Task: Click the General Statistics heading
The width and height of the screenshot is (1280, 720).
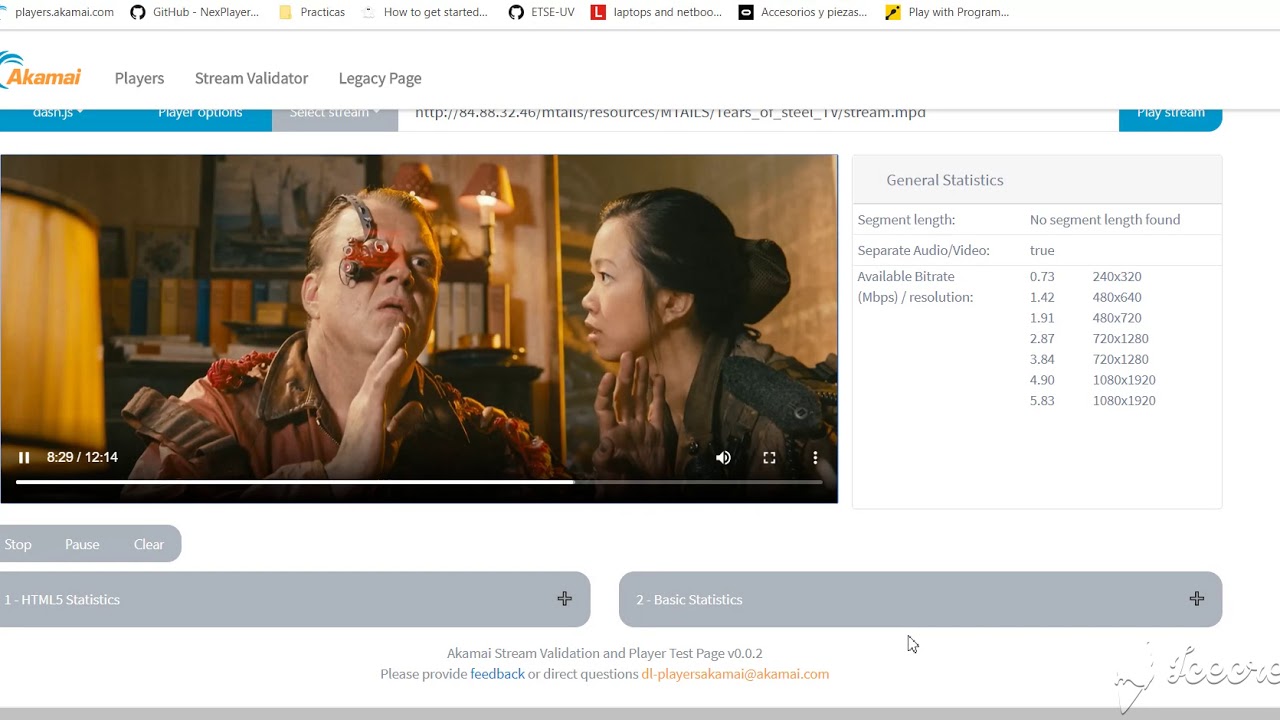Action: pyautogui.click(x=945, y=180)
